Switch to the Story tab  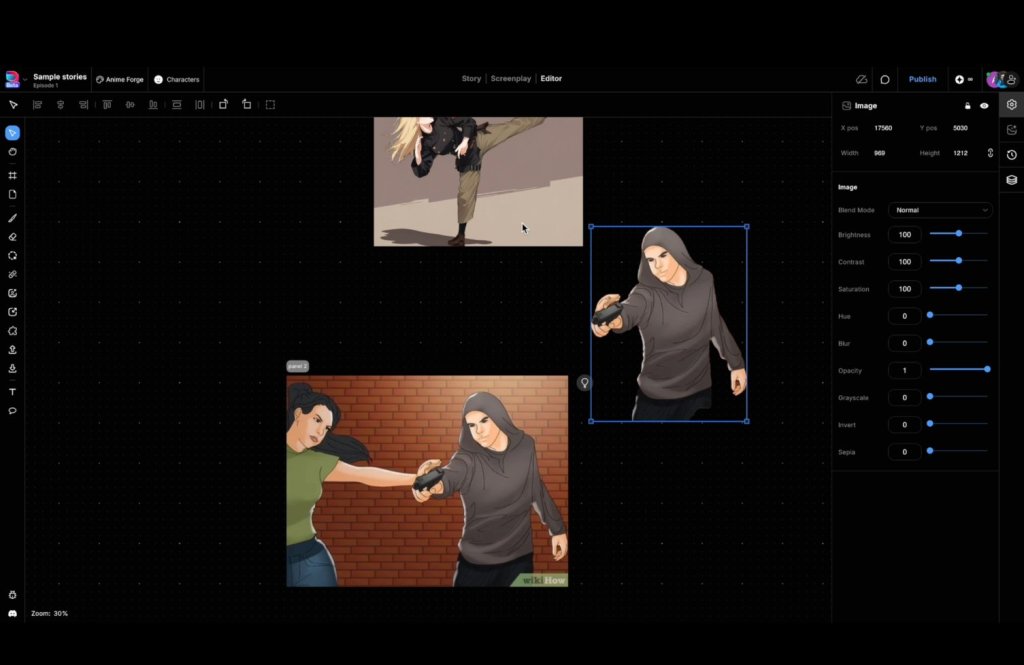[471, 79]
